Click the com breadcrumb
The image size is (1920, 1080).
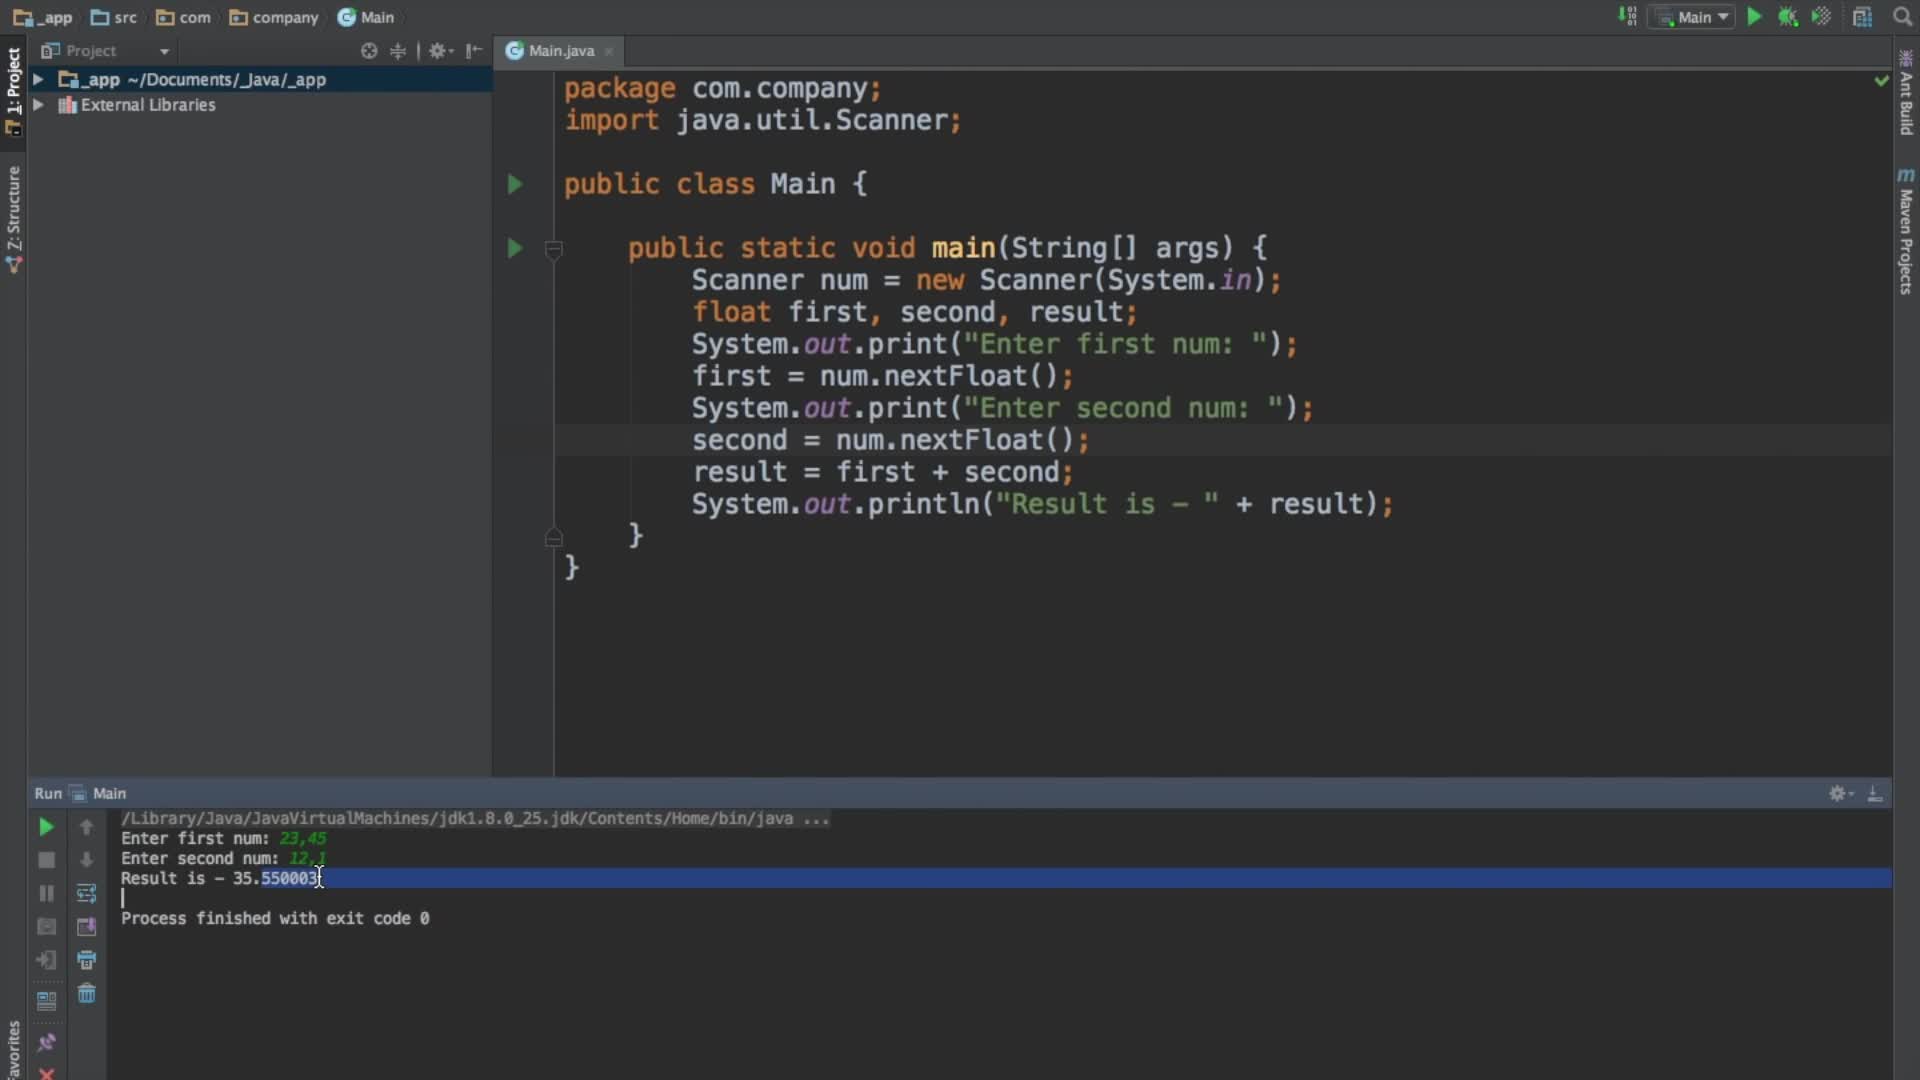[x=184, y=17]
